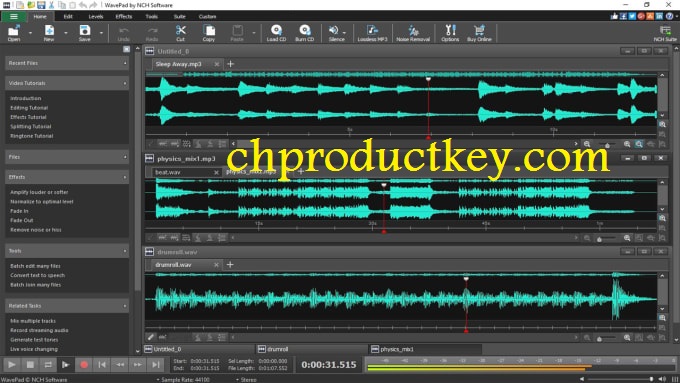Switch to the Effects ribbon tab
Viewport: 680px width, 383px height.
[x=124, y=16]
